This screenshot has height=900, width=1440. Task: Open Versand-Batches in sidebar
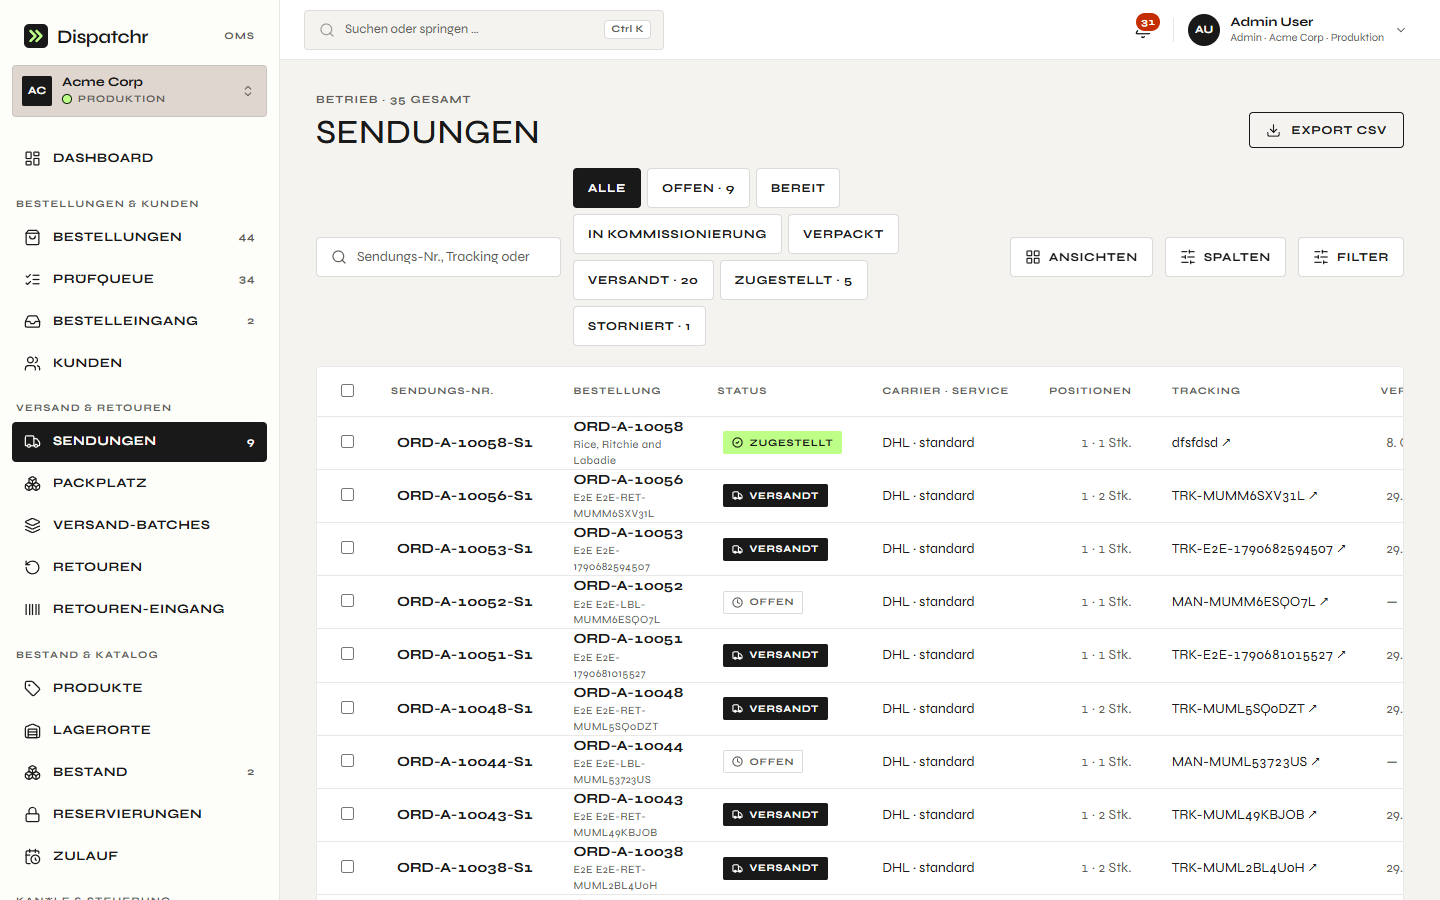pos(139,525)
